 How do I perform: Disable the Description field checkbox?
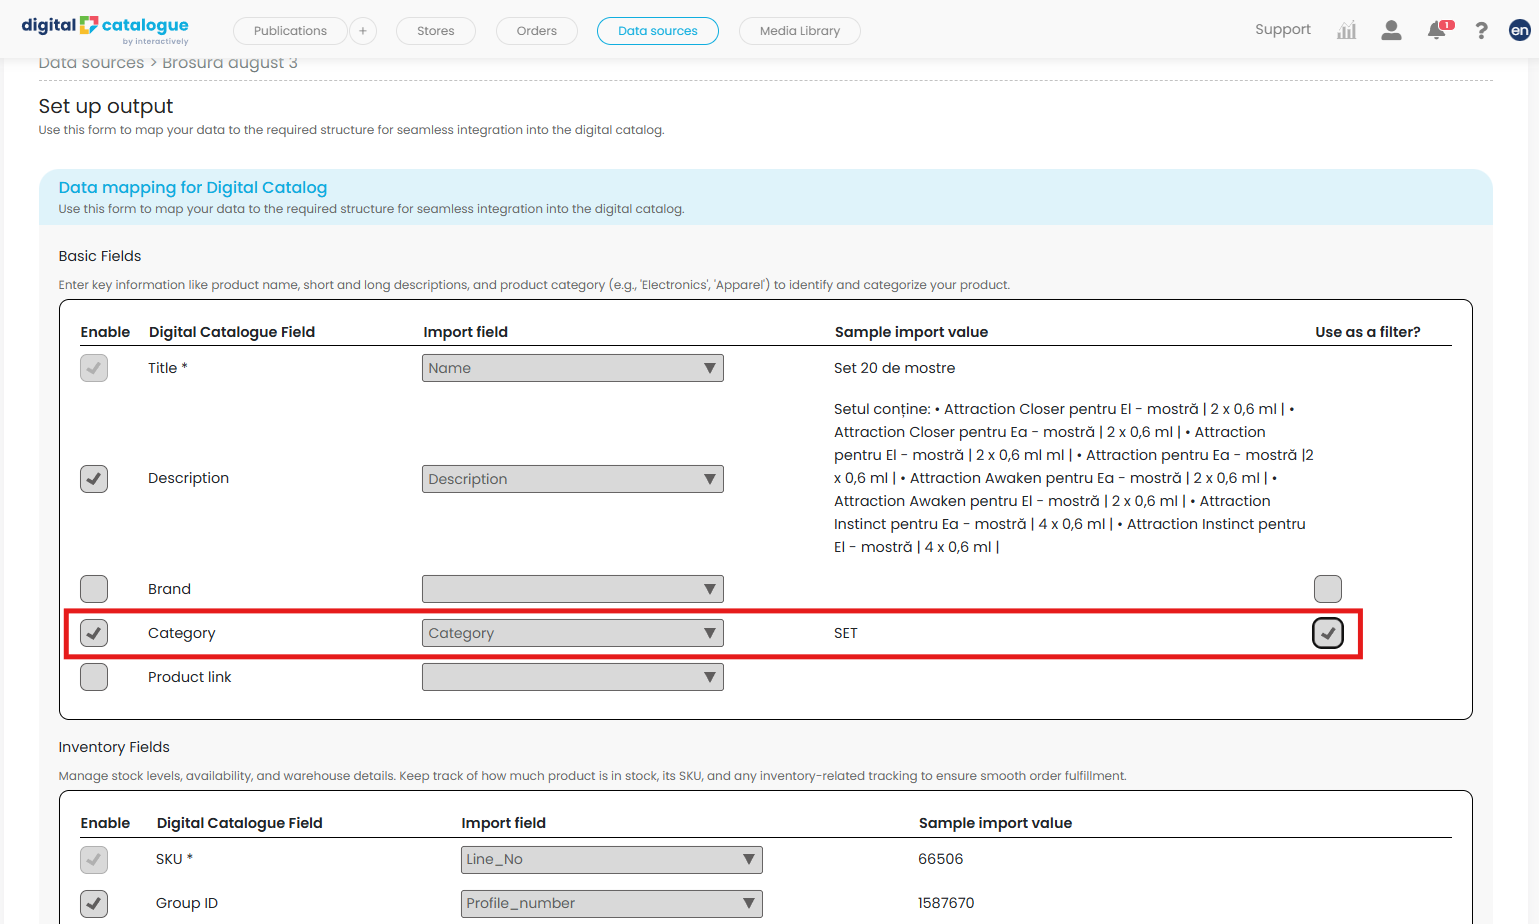tap(94, 479)
